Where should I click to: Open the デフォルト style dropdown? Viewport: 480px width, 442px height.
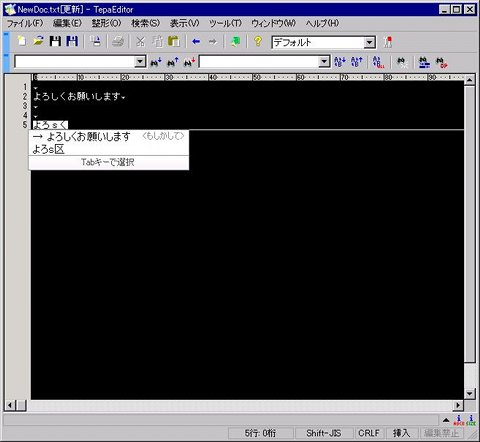pyautogui.click(x=369, y=42)
